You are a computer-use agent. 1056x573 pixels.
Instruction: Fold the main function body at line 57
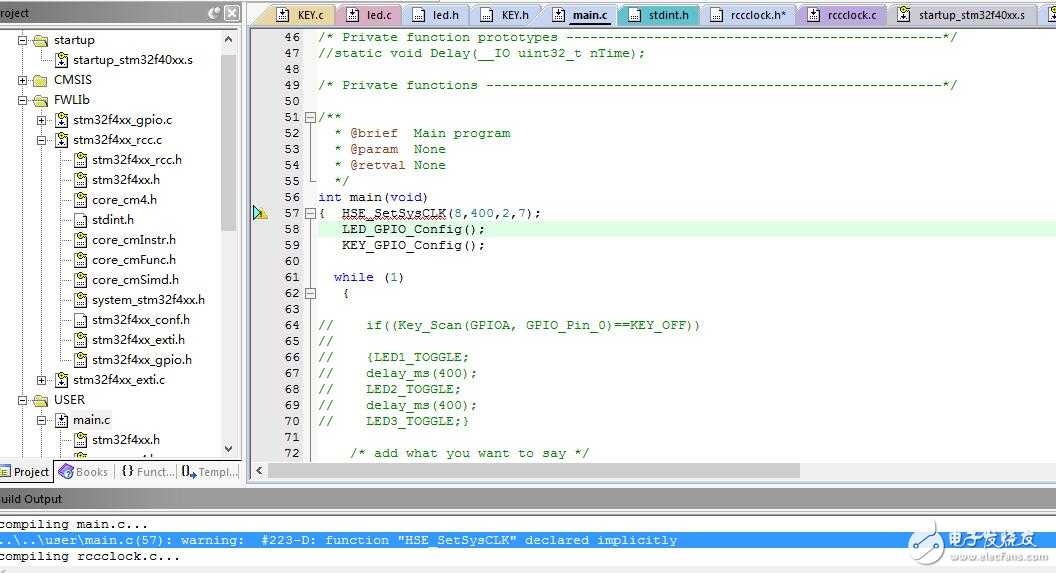tap(310, 213)
